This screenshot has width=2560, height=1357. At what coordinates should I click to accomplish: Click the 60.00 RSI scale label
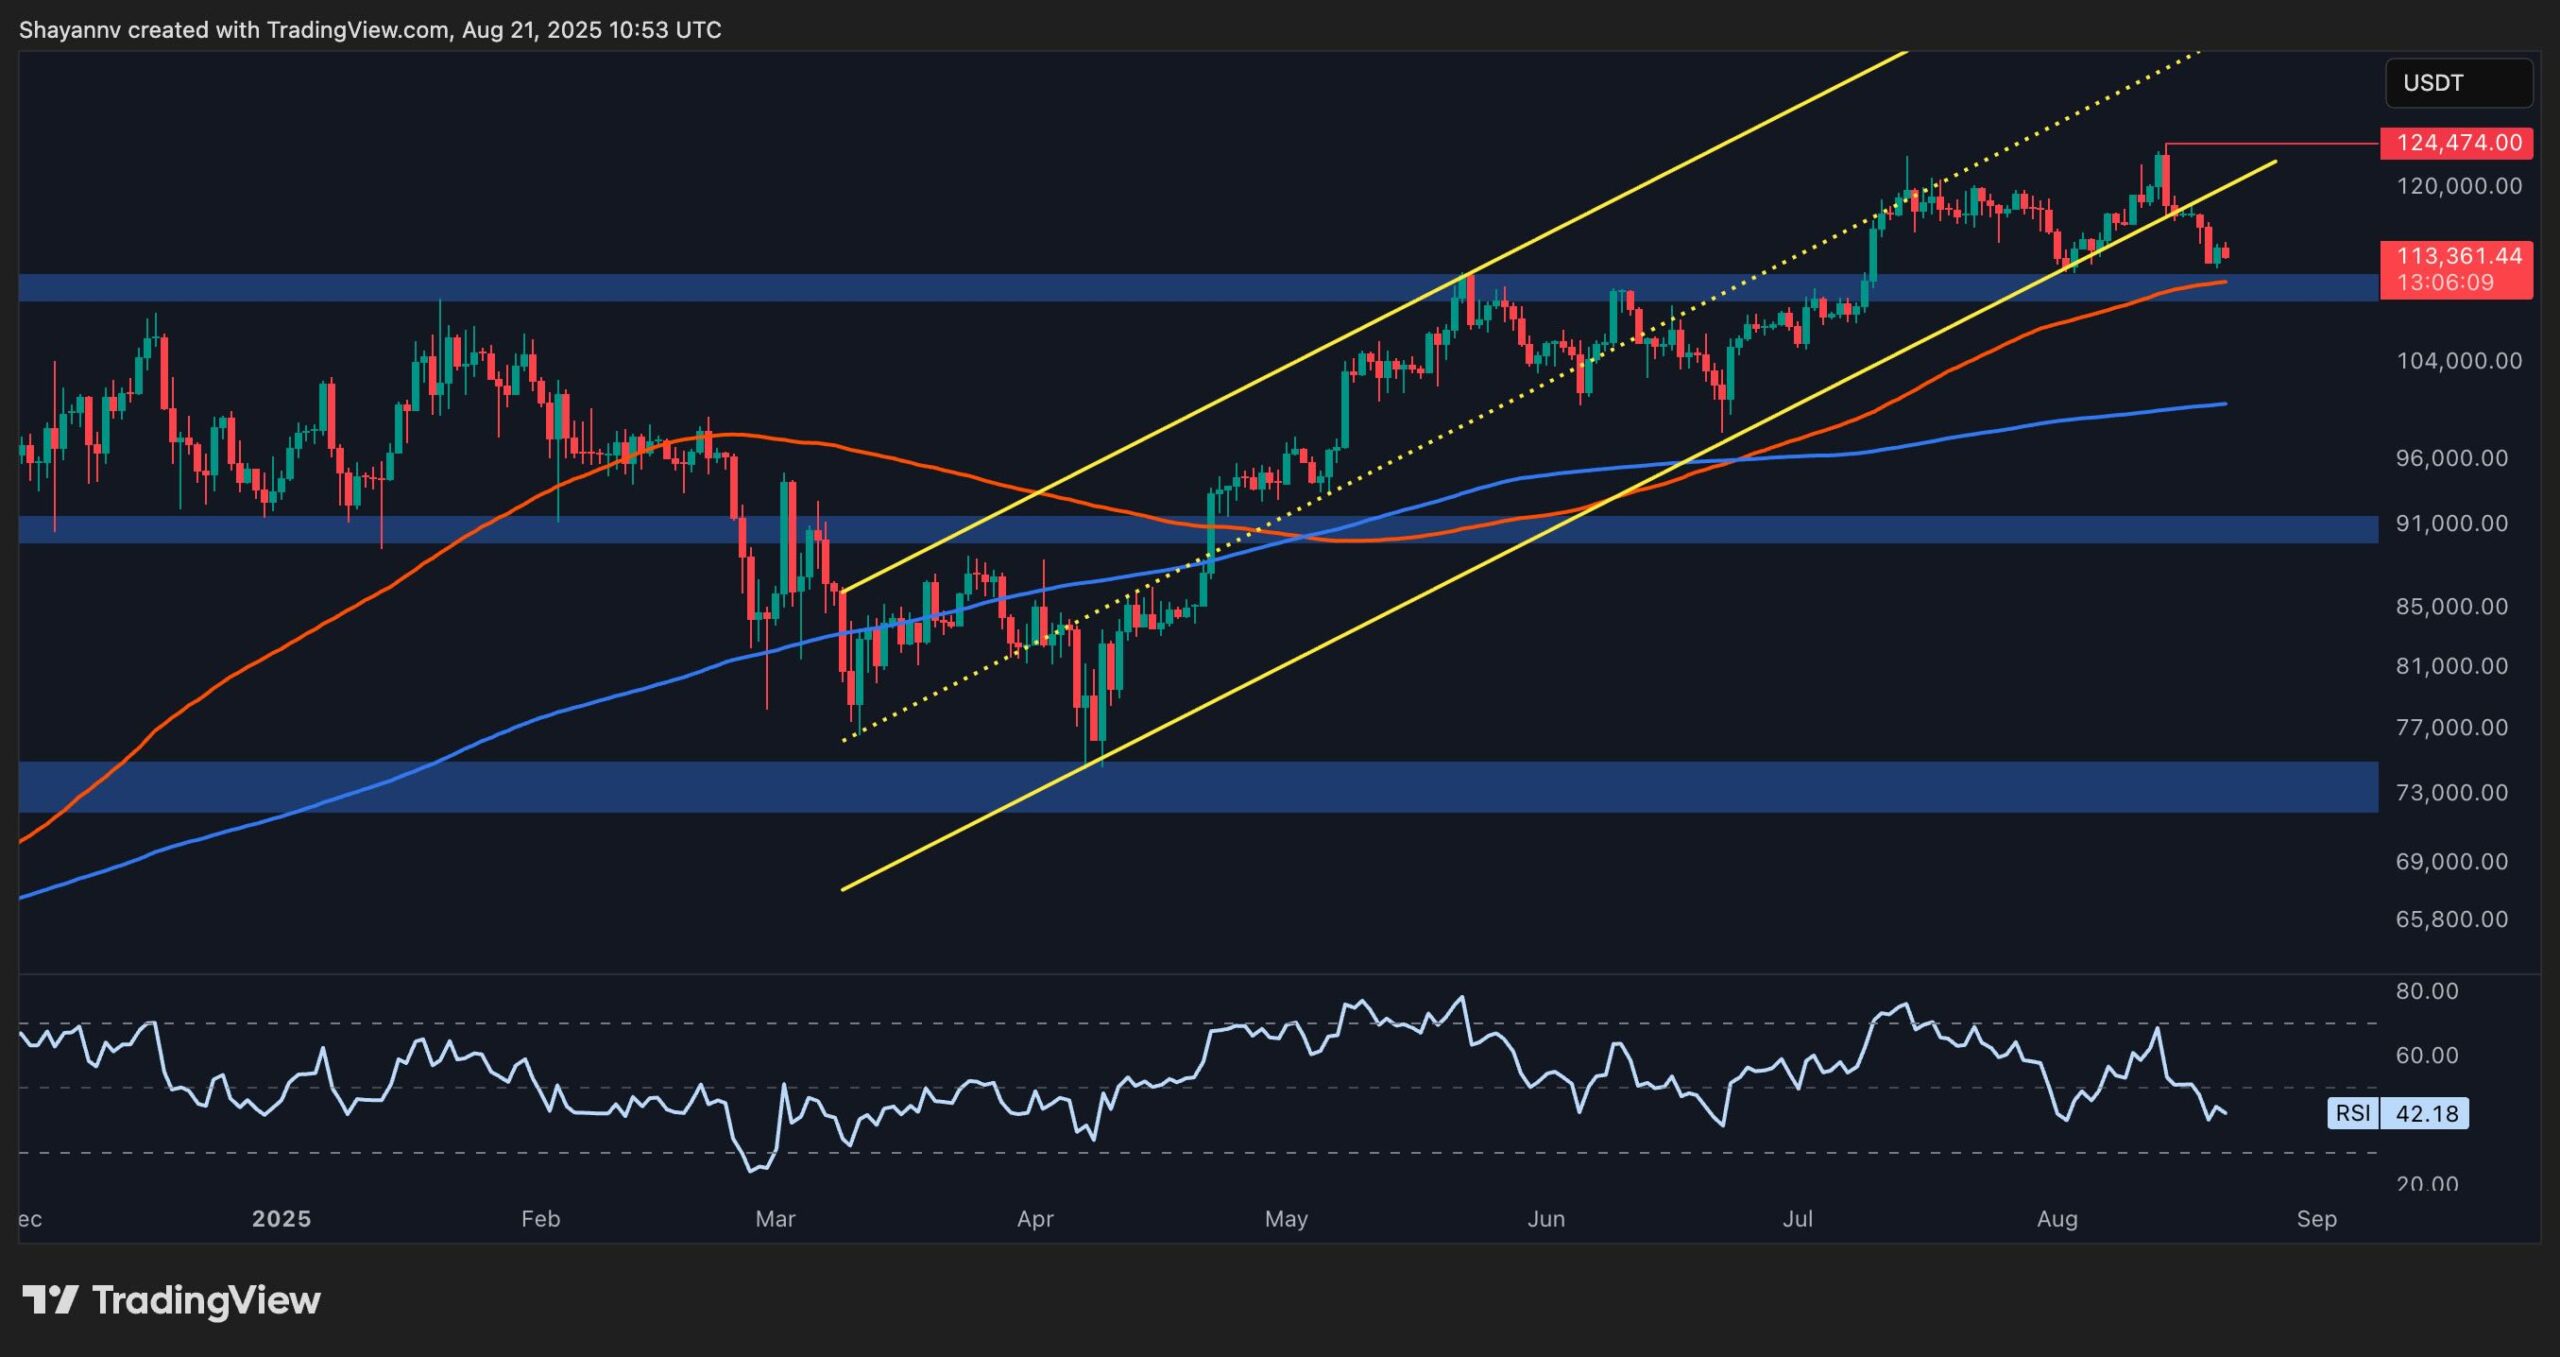(2426, 1056)
